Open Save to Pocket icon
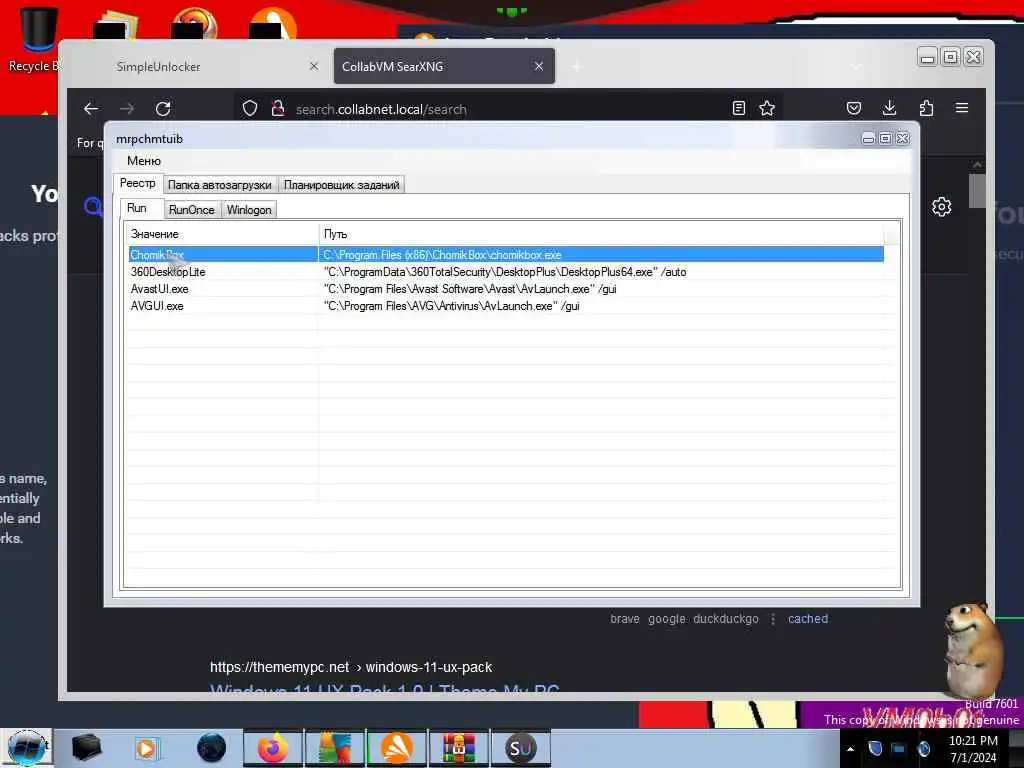Image resolution: width=1024 pixels, height=768 pixels. [854, 108]
